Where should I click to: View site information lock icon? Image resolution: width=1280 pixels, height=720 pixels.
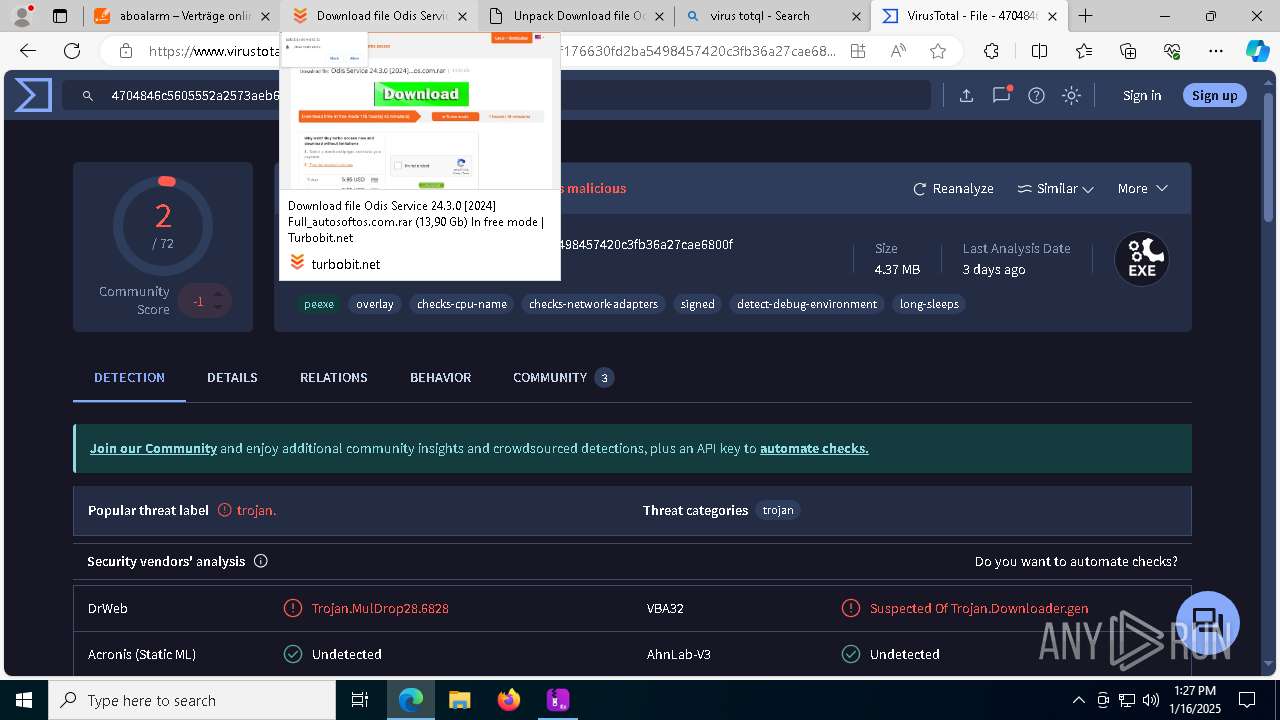click(x=125, y=52)
